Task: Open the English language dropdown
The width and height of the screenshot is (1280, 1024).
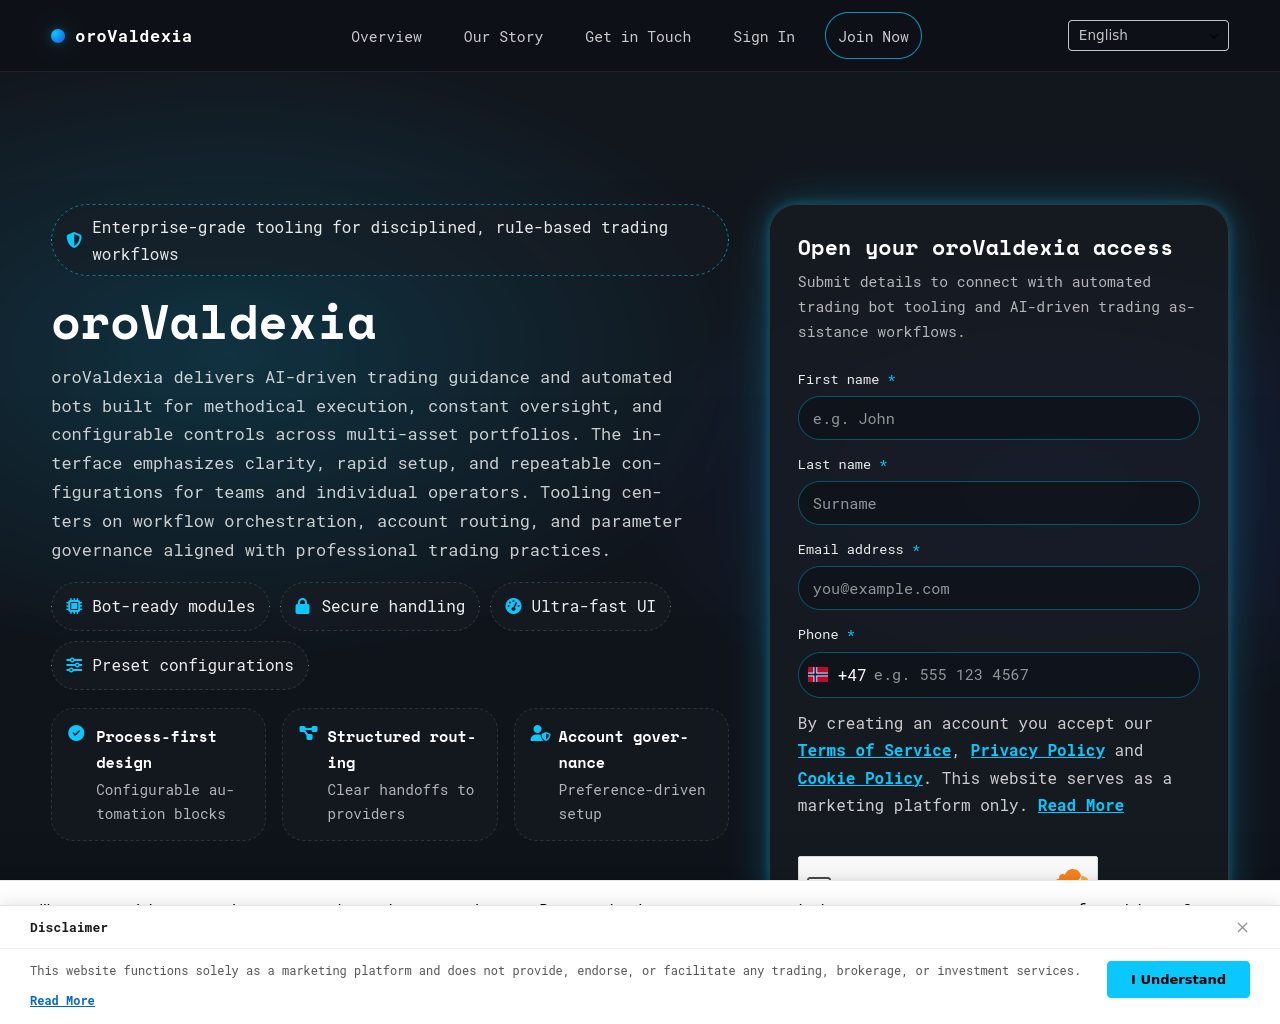Action: (x=1148, y=35)
